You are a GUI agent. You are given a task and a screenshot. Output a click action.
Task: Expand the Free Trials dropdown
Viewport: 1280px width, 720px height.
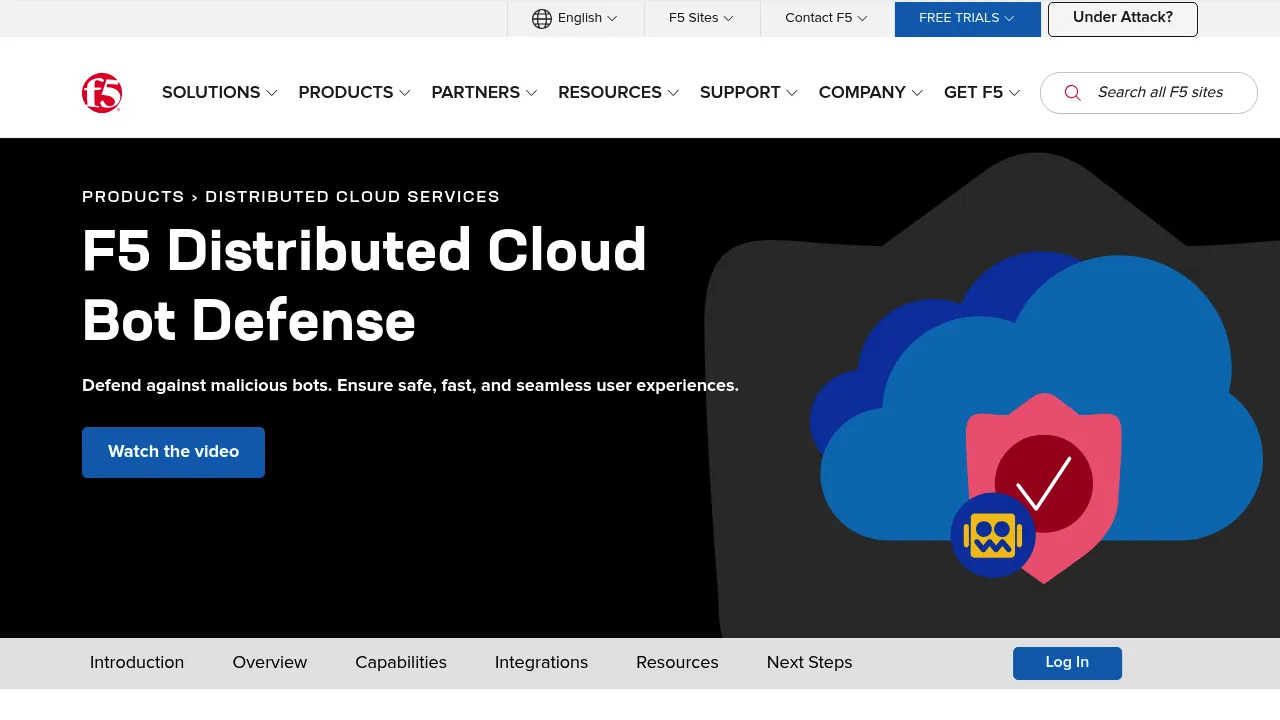967,18
